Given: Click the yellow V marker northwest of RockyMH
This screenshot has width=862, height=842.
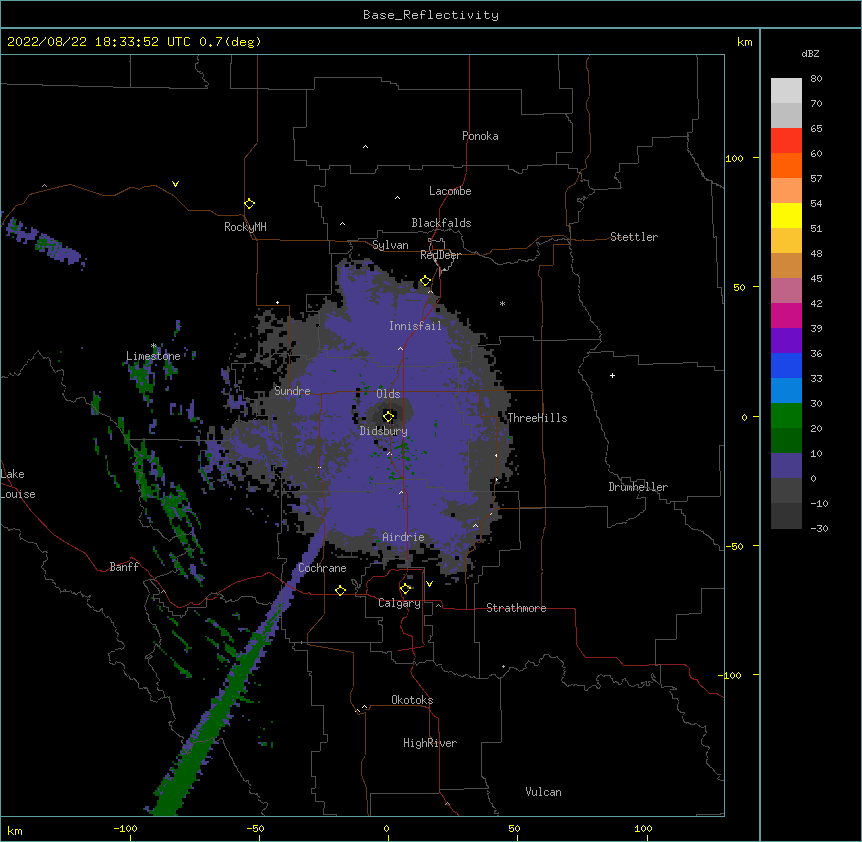Looking at the screenshot, I should pos(175,184).
